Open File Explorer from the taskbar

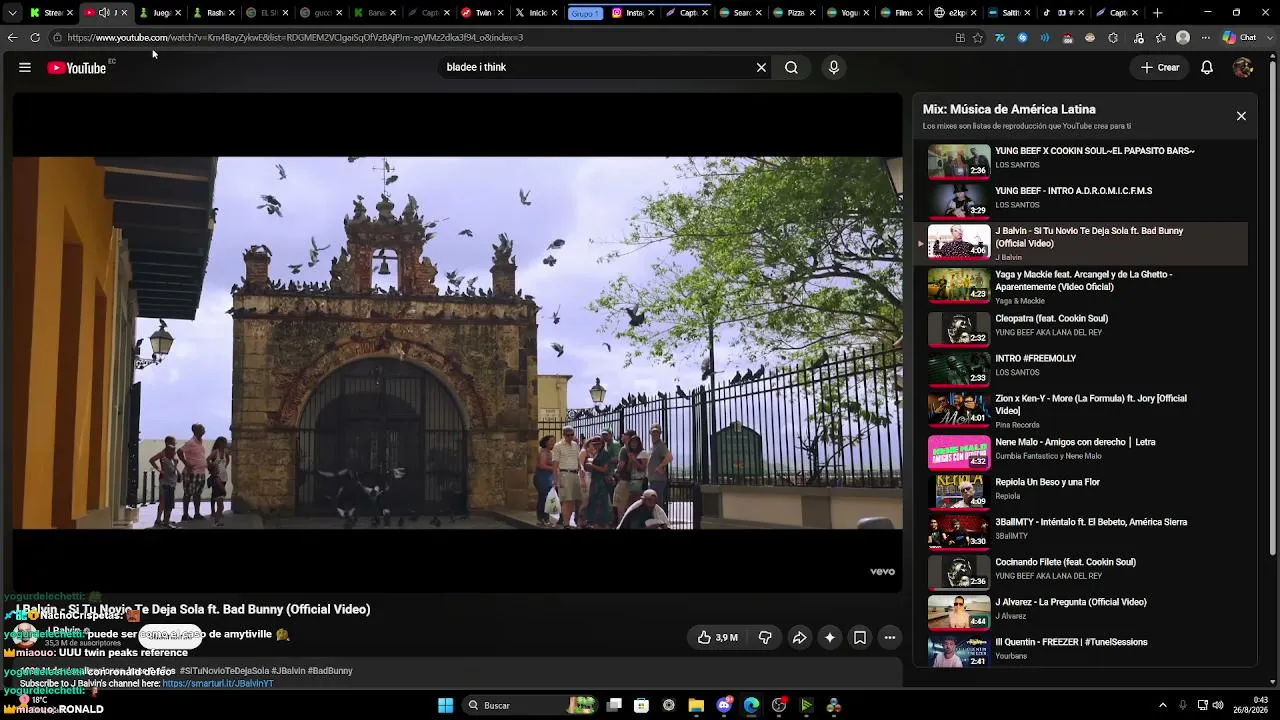tap(696, 706)
